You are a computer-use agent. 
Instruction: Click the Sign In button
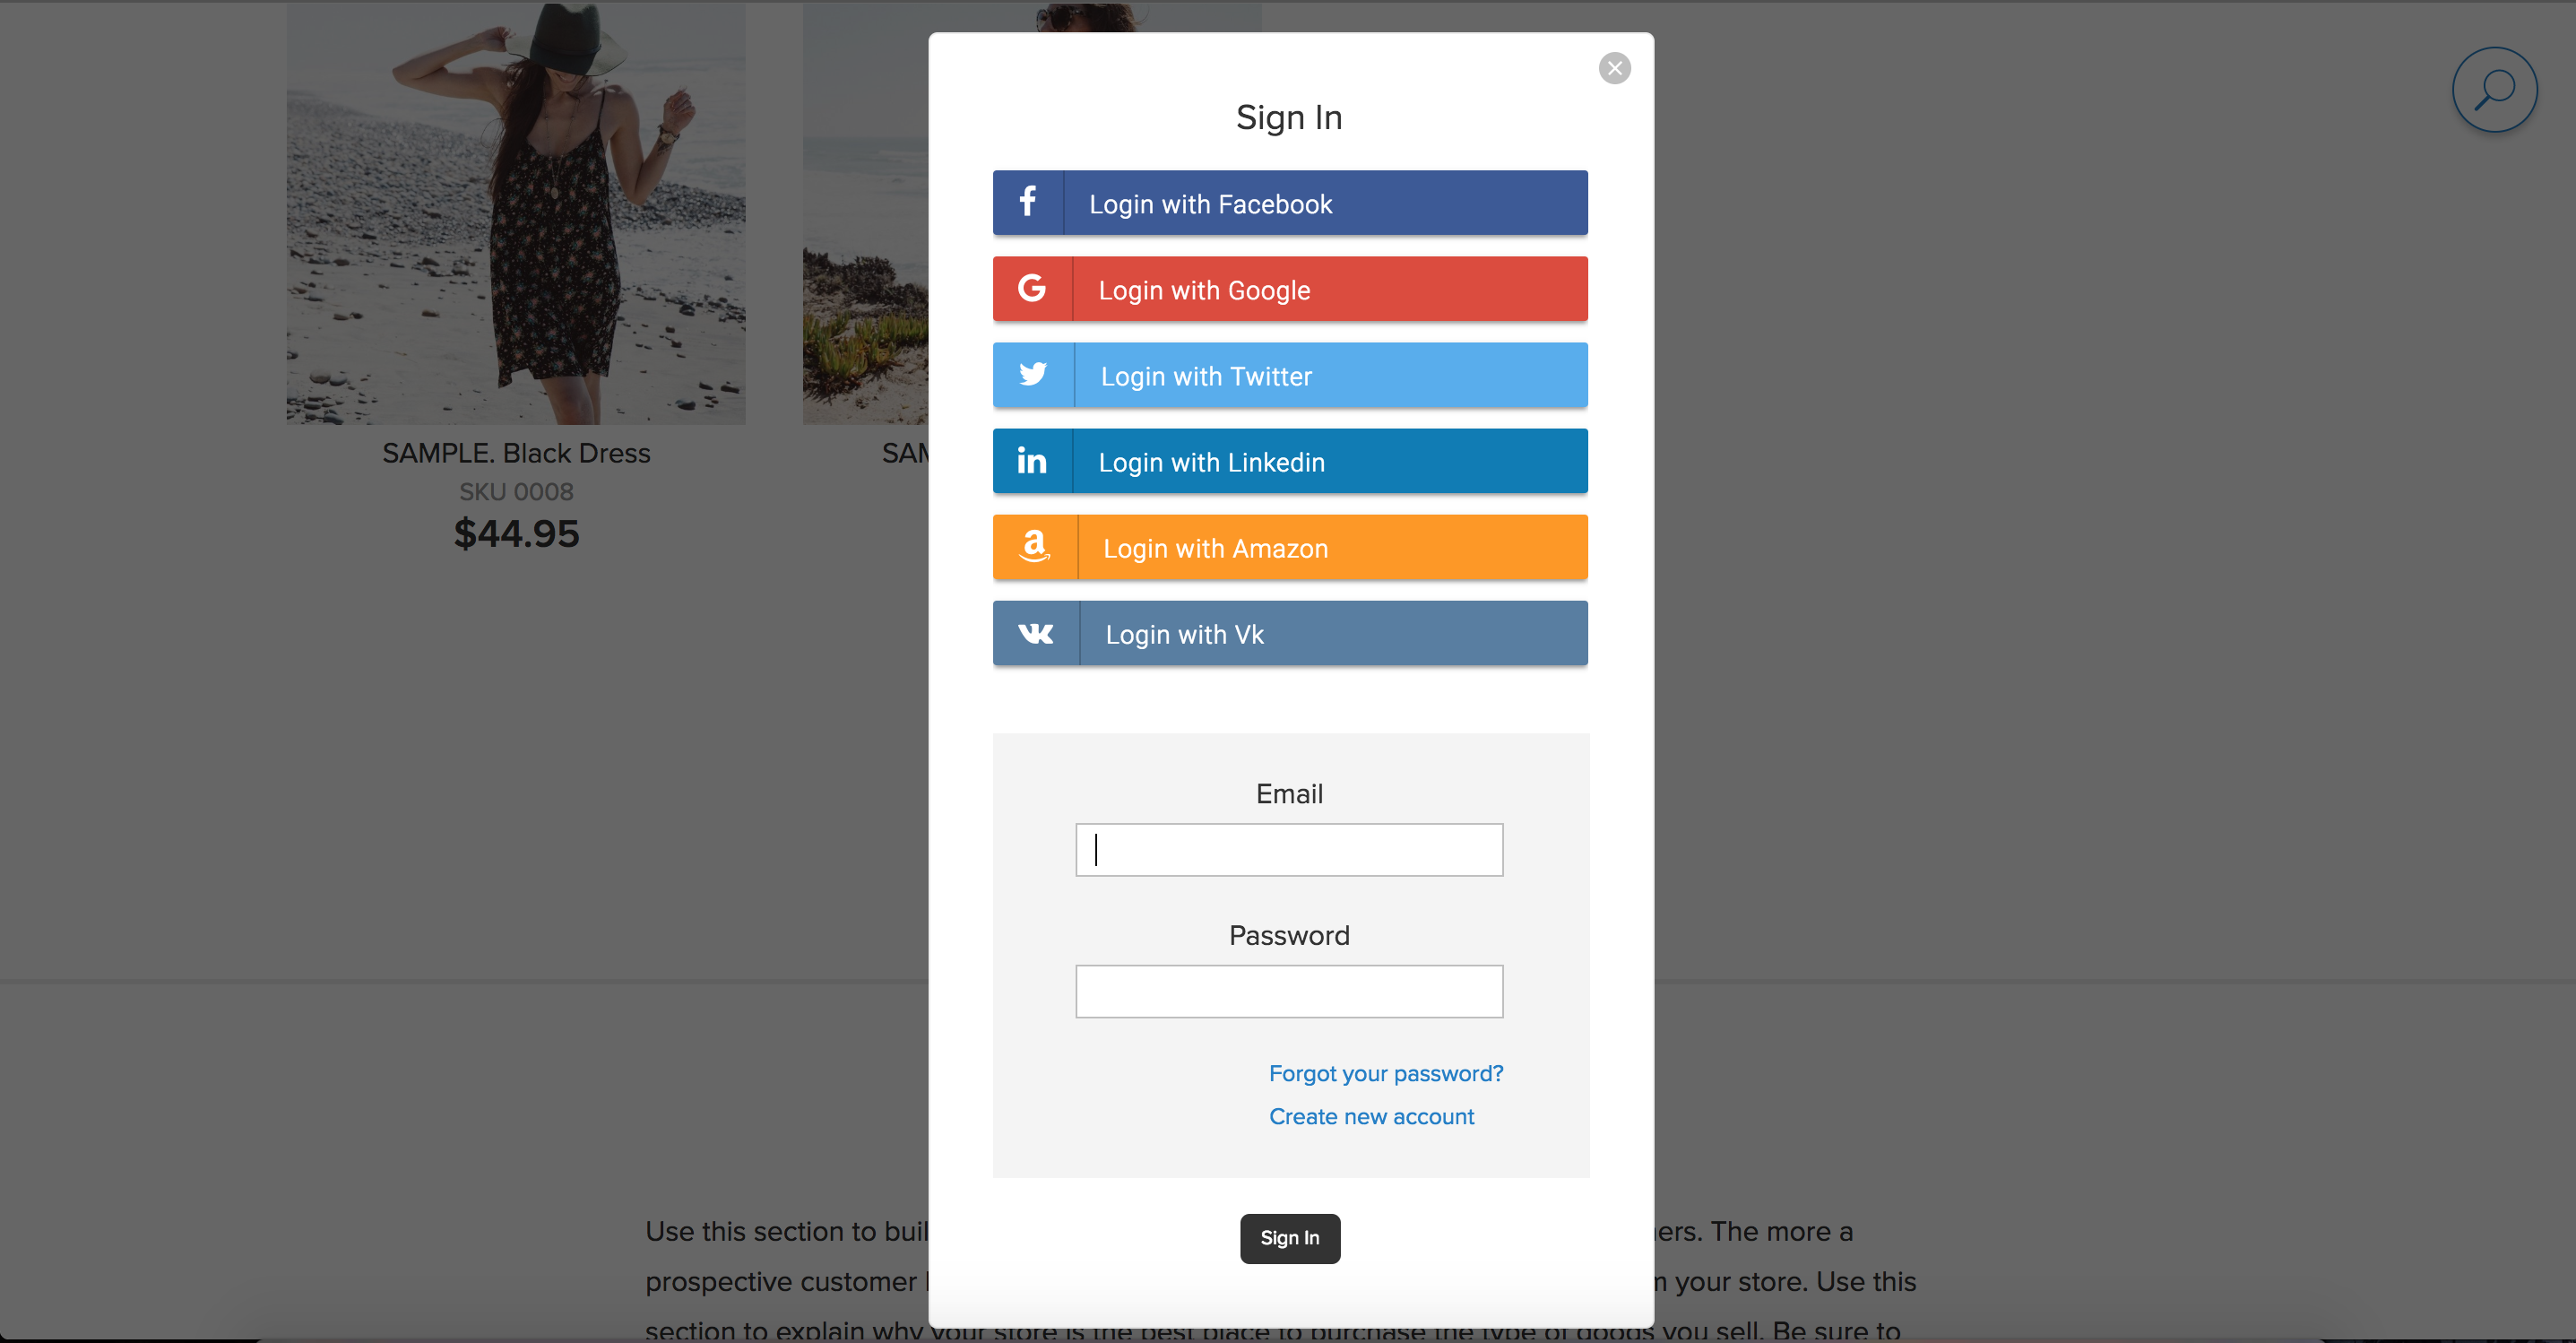pos(1288,1237)
